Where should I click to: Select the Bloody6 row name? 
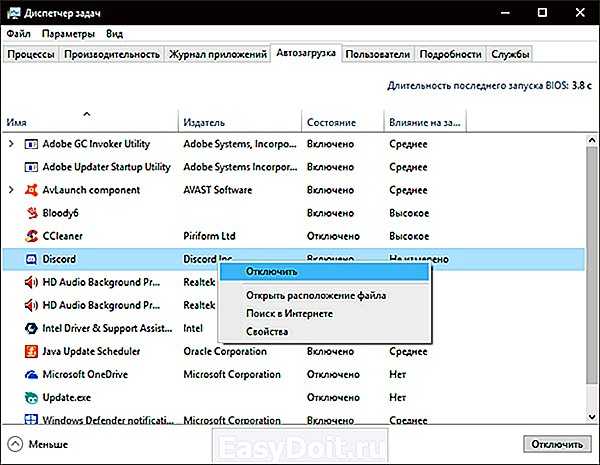click(x=60, y=213)
